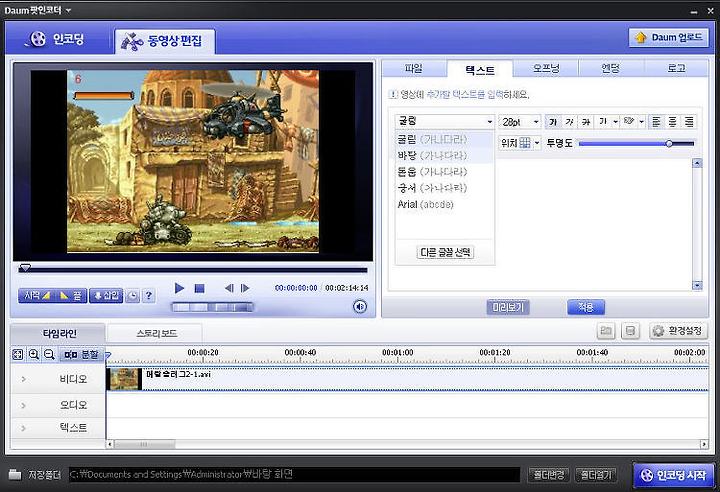Open the 로고 tab

click(676, 69)
